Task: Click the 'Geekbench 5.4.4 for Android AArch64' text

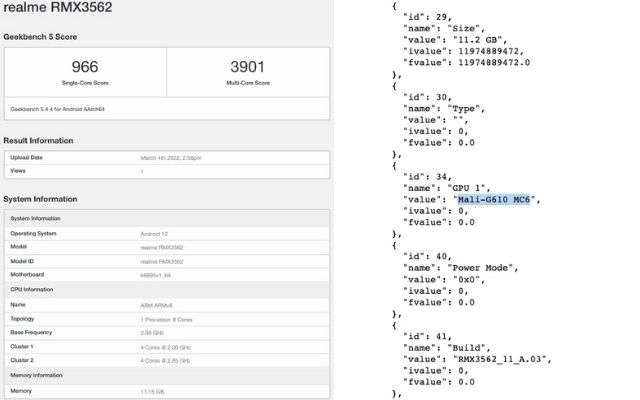Action: coord(58,109)
